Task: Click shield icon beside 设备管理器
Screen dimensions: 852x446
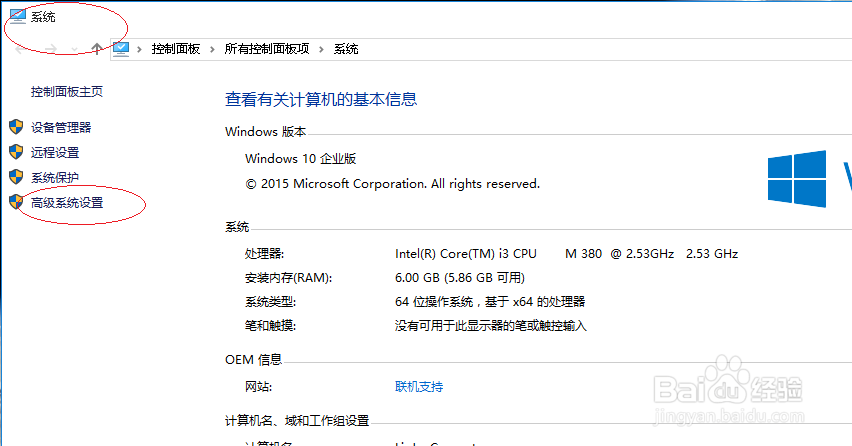Action: click(x=16, y=127)
